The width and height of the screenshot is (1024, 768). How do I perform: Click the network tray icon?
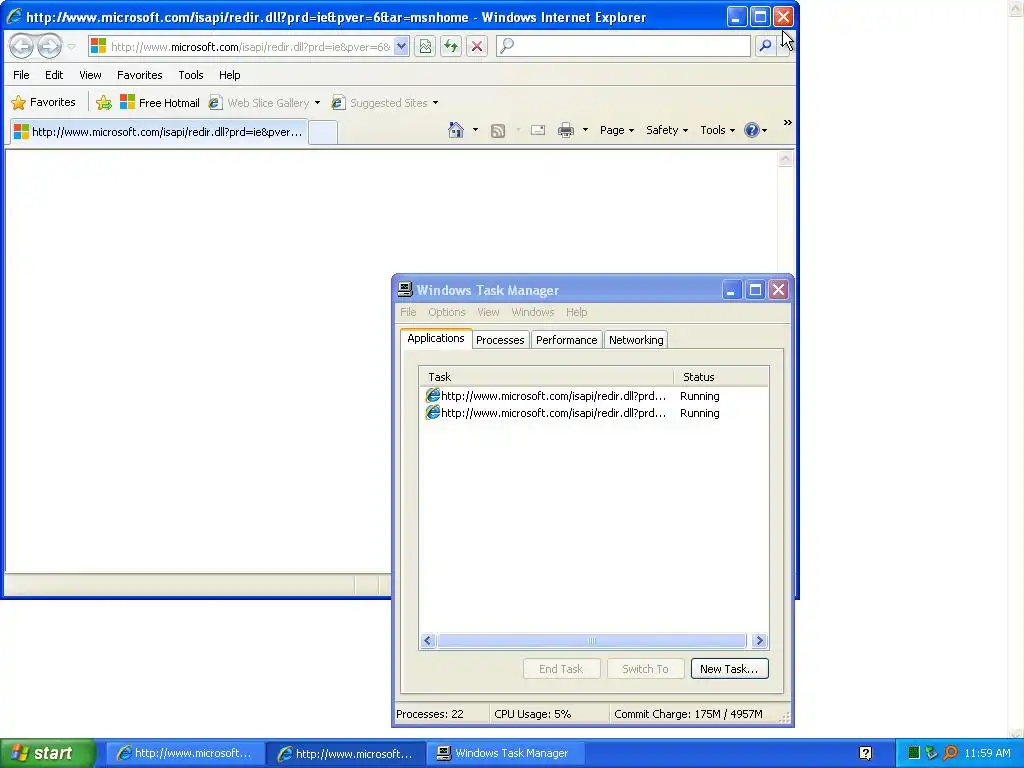(x=931, y=753)
